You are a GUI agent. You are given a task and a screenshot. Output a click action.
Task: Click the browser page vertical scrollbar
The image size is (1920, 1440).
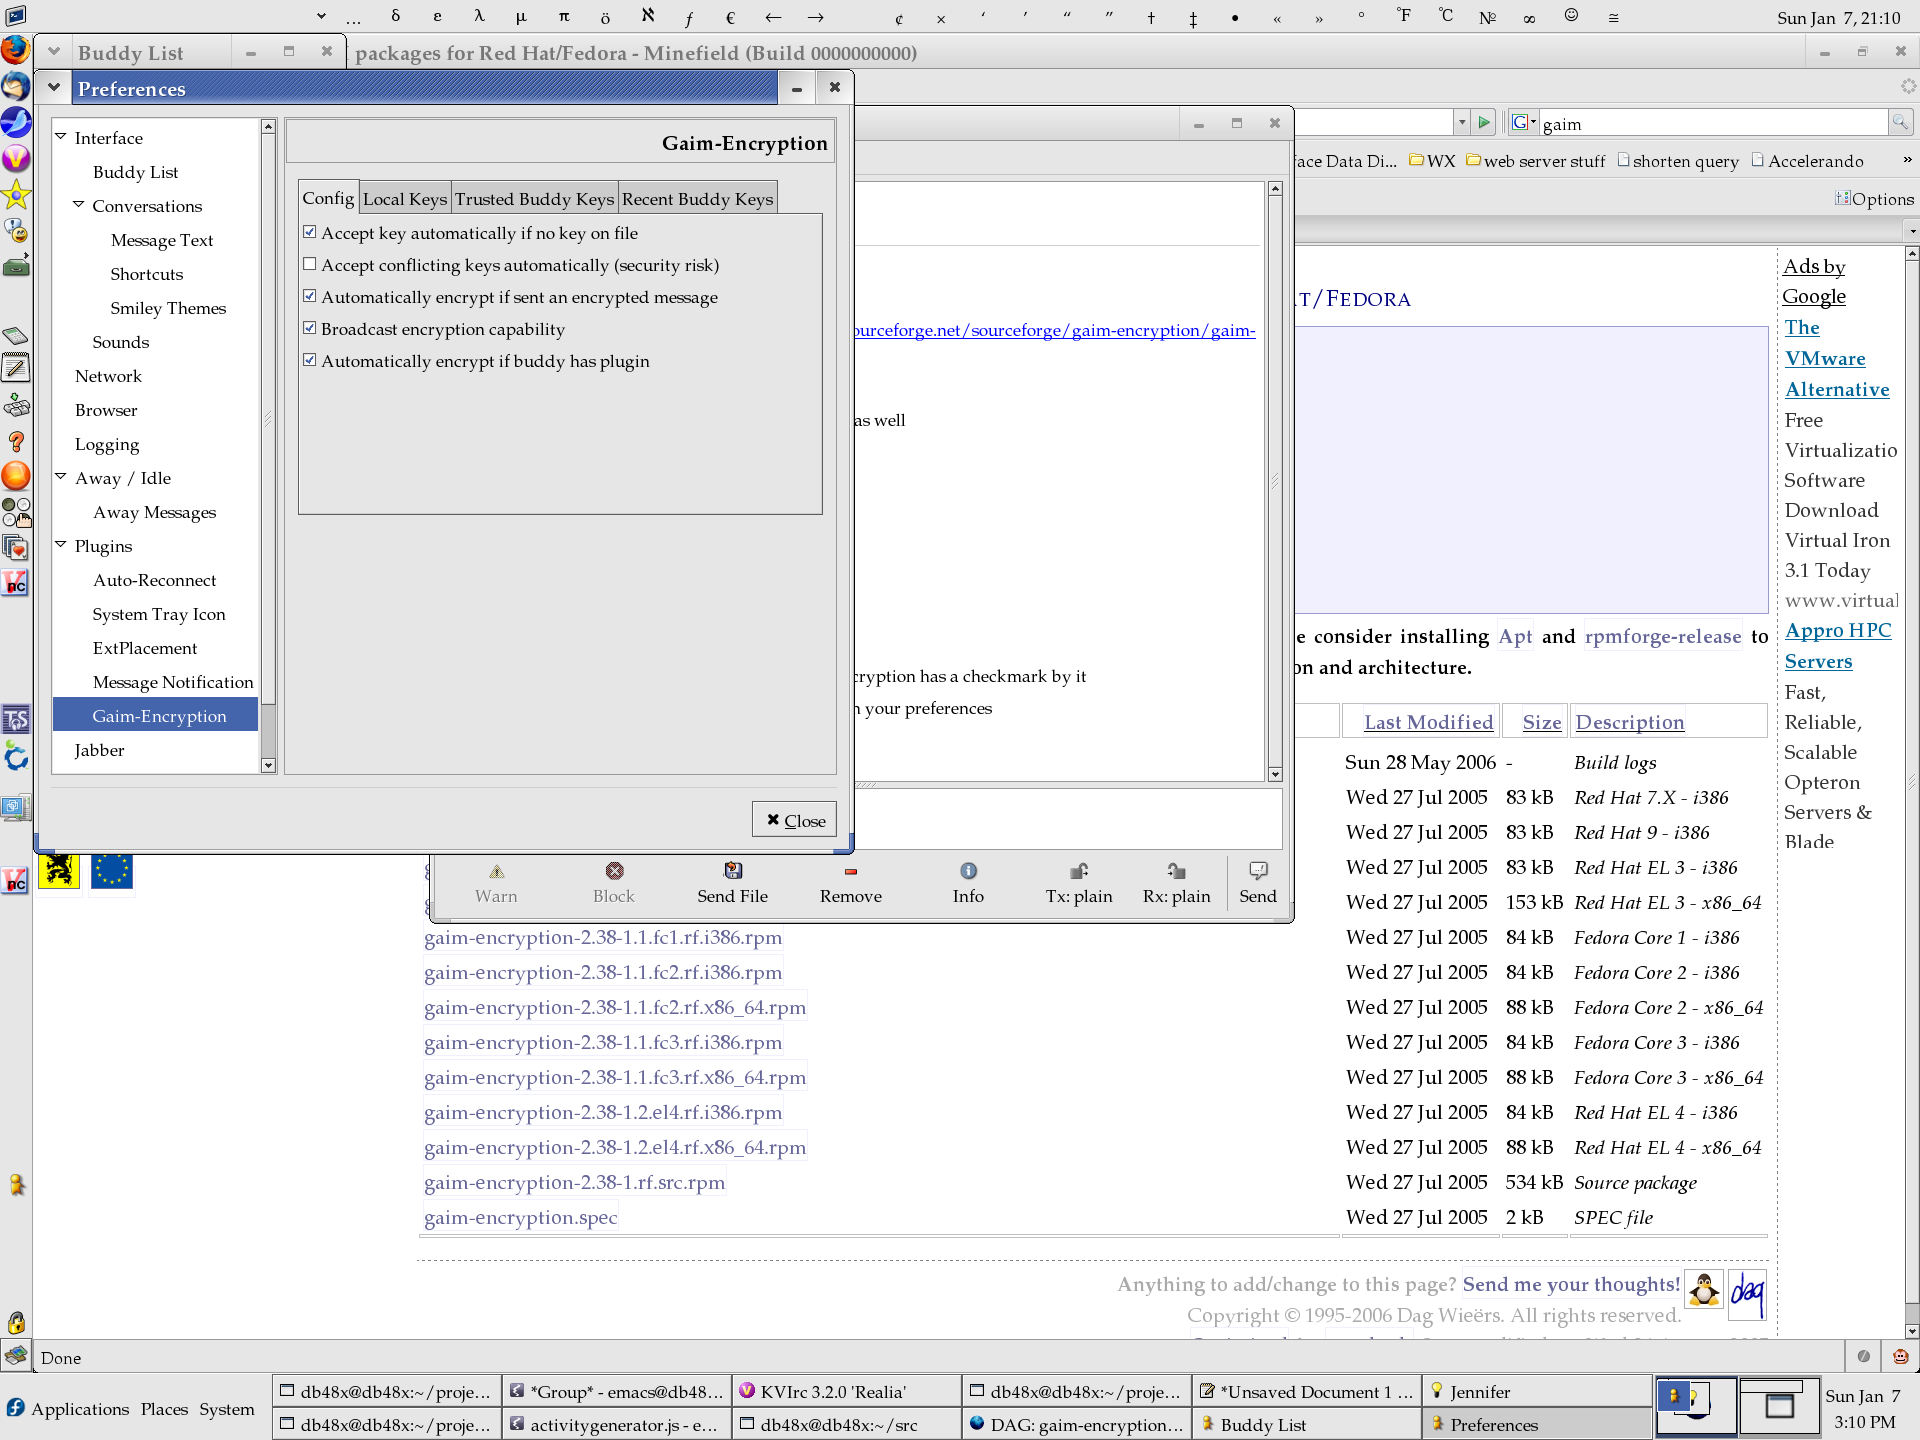[x=1912, y=790]
